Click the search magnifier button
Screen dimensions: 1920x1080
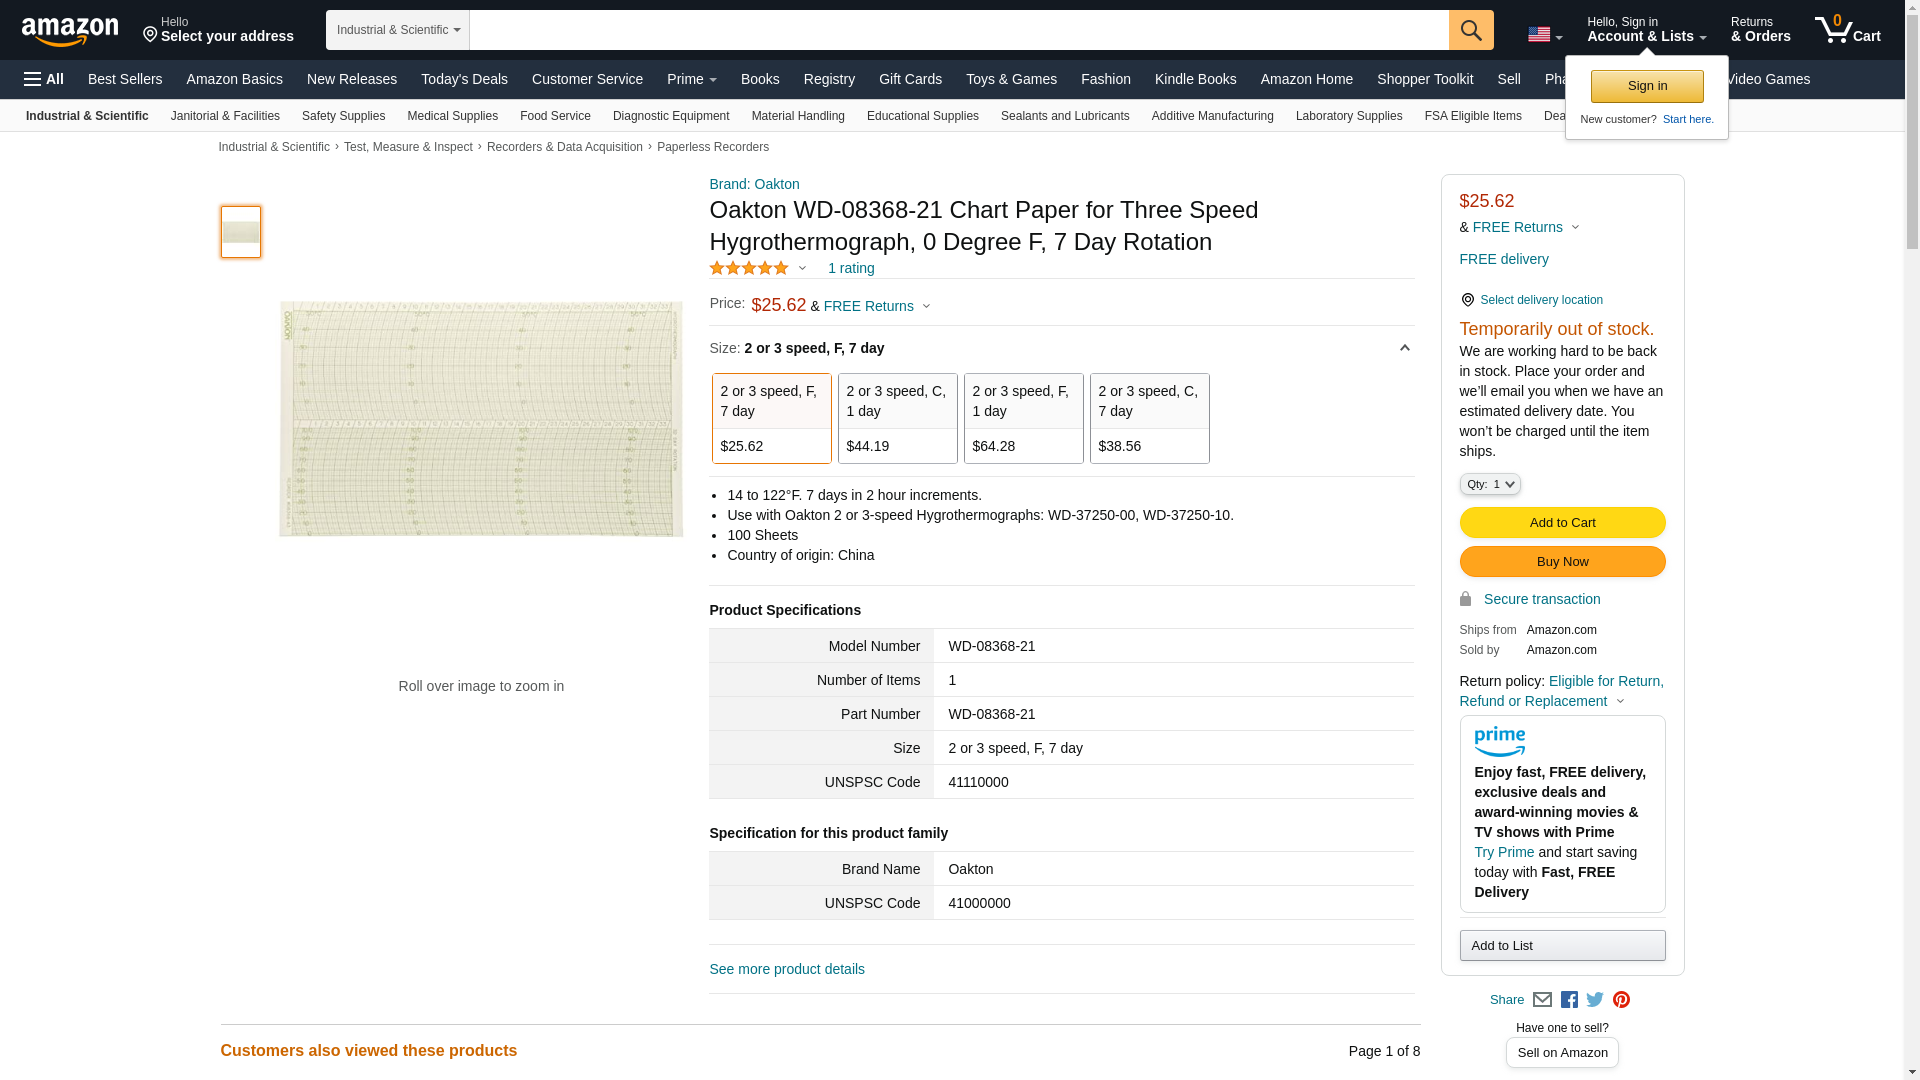point(1470,30)
